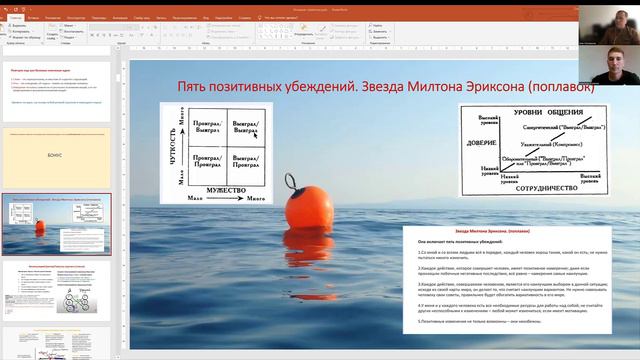Toggle Italic formatting in Font group
The width and height of the screenshot is (640, 360).
click(98, 35)
